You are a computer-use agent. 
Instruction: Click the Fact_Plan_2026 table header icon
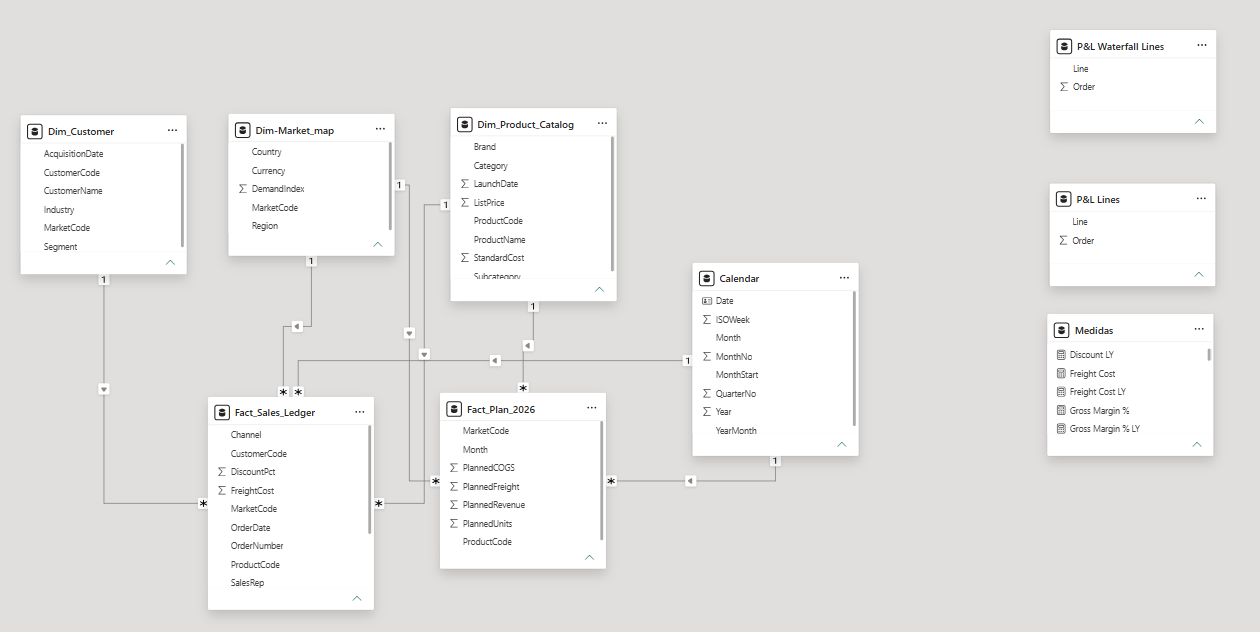click(x=454, y=408)
